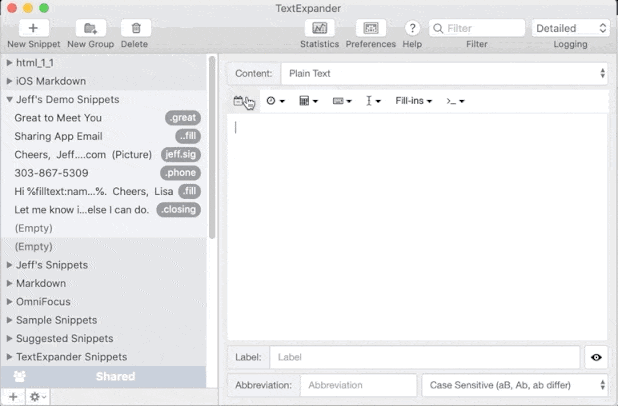
Task: Click the Shared people icon
Action: (20, 376)
